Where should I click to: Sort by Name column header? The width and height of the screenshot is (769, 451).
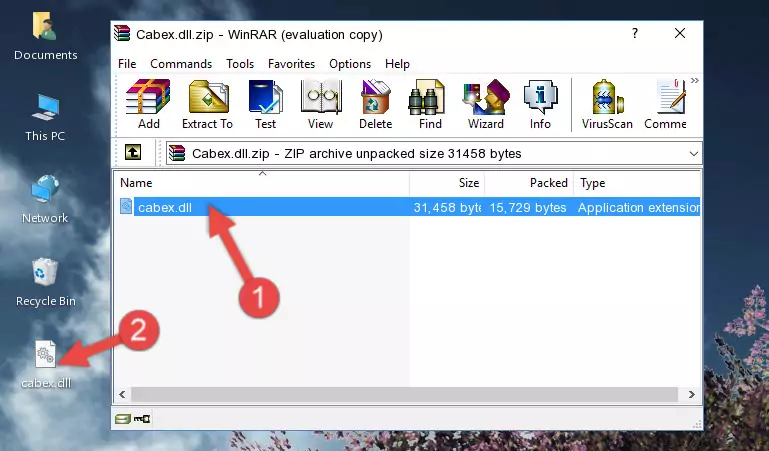pyautogui.click(x=262, y=183)
